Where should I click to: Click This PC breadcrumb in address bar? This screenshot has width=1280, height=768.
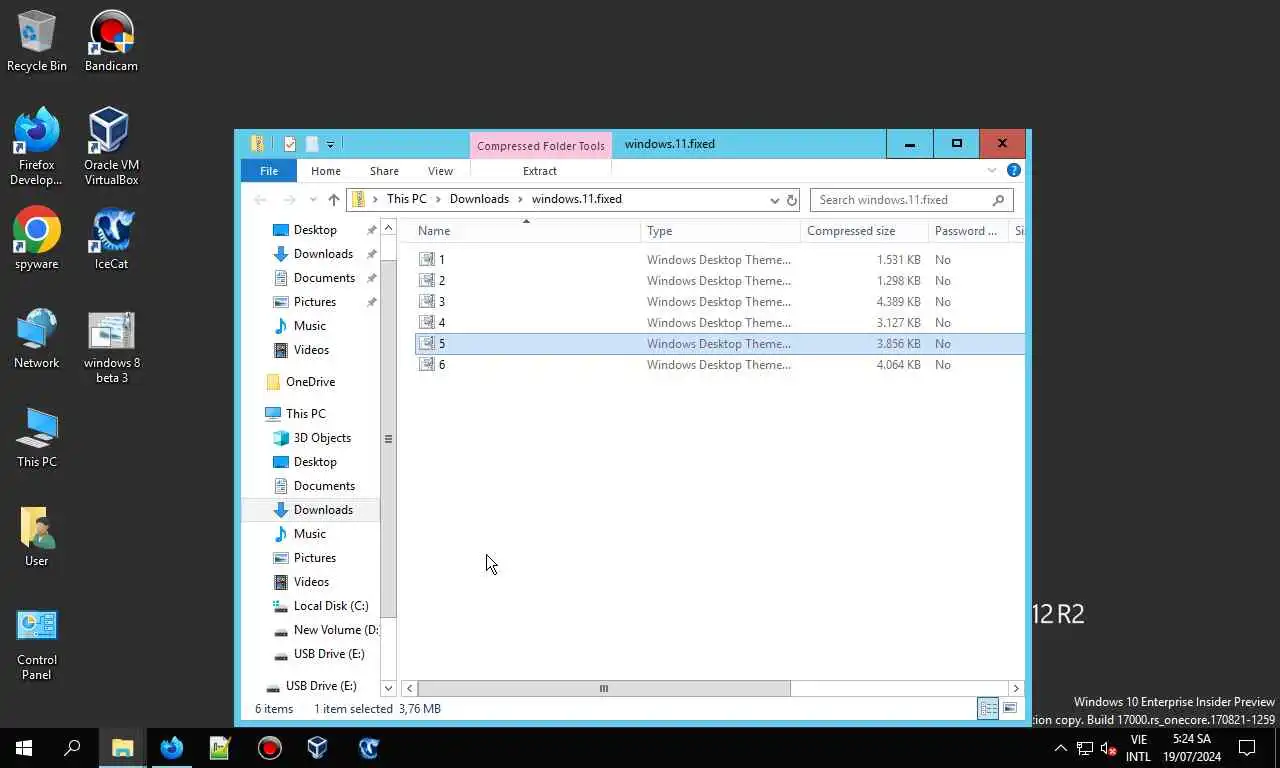[x=407, y=199]
